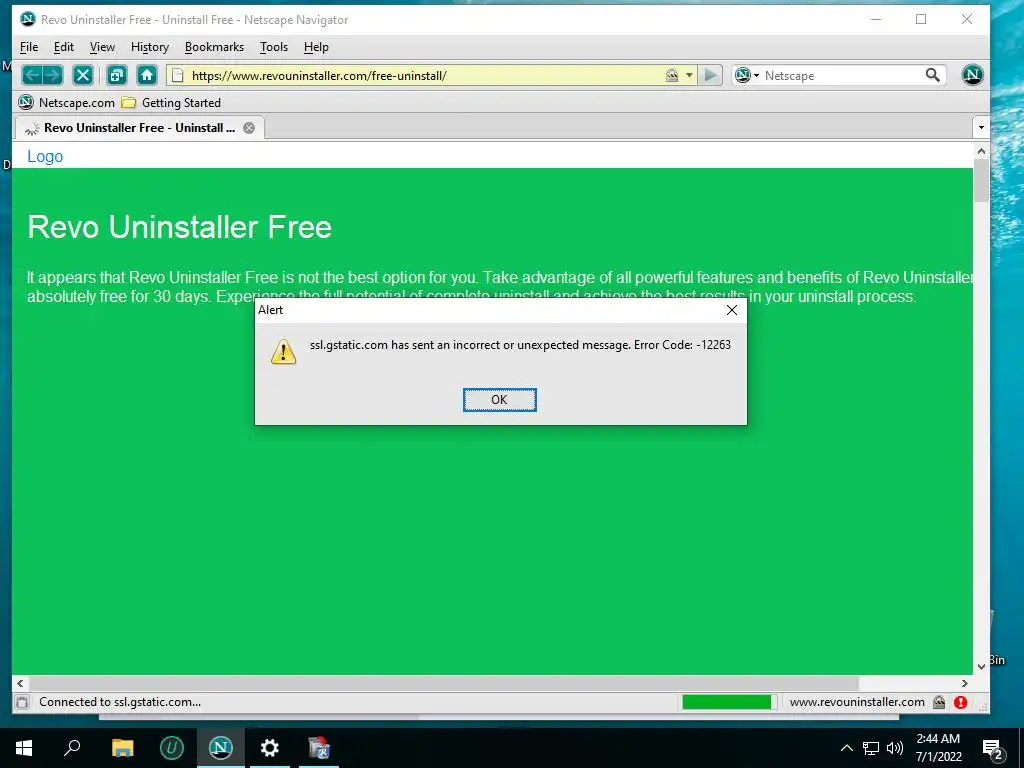Open a new tab via toolbar icon

(117, 75)
